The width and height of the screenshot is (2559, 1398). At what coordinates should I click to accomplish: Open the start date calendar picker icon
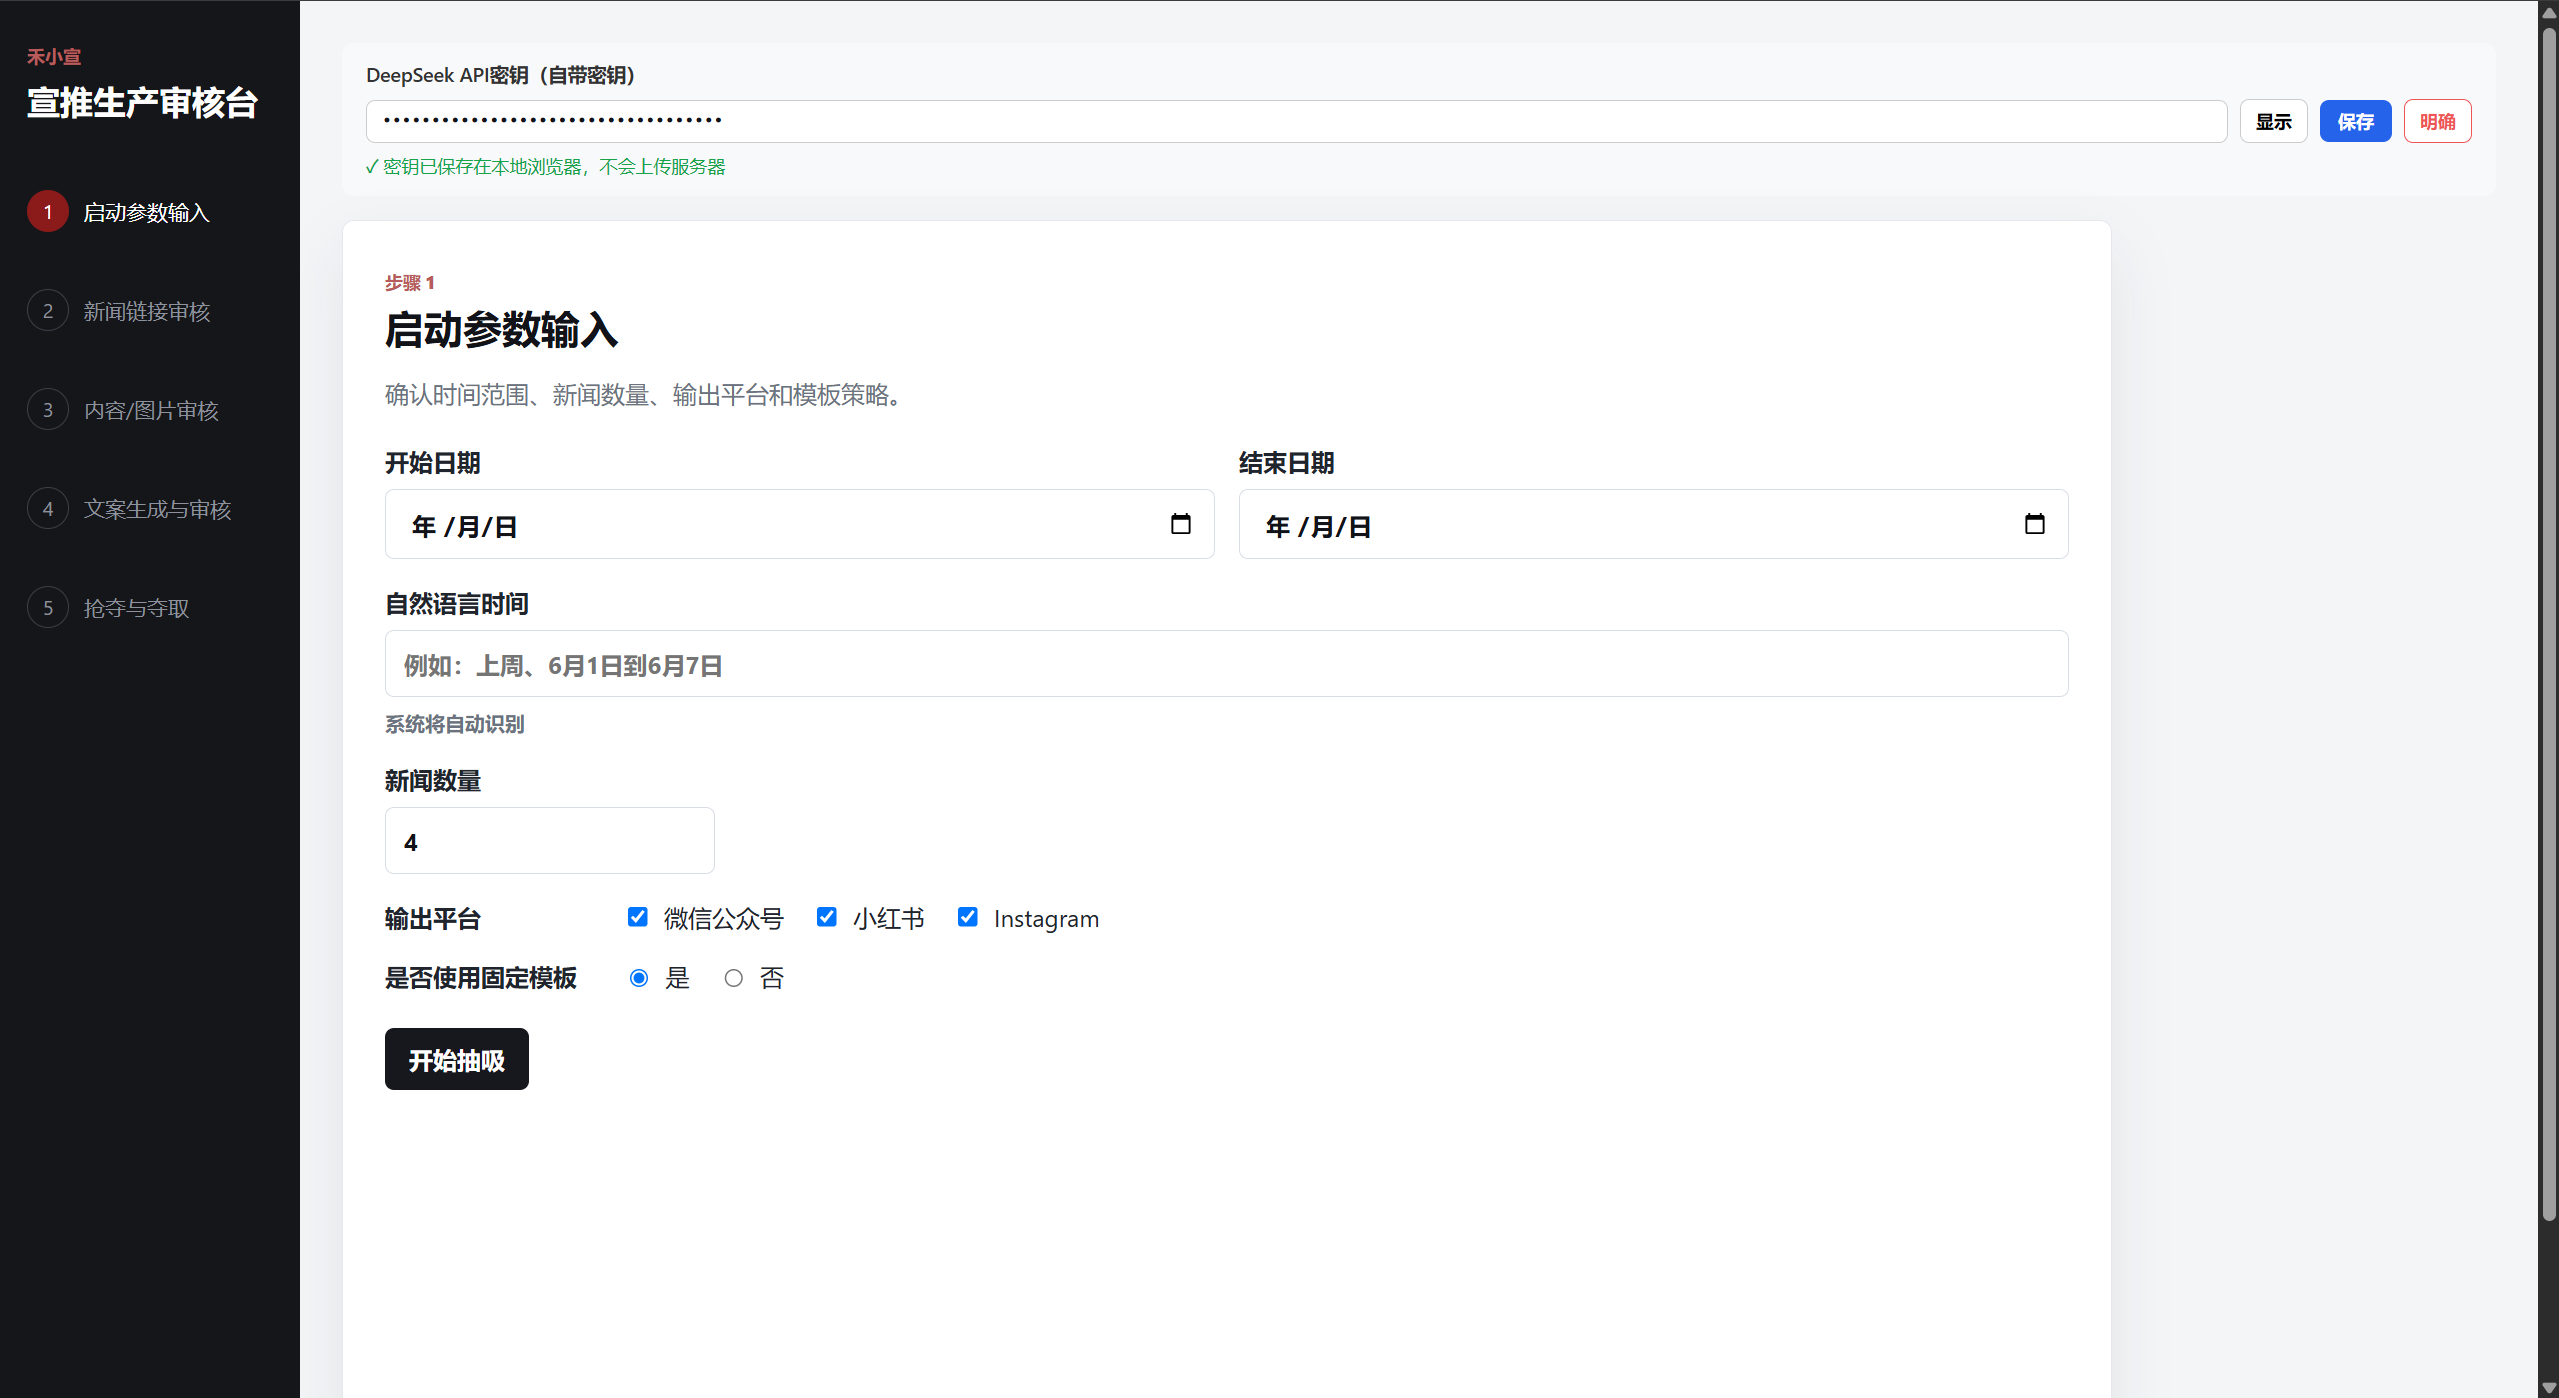[1180, 524]
